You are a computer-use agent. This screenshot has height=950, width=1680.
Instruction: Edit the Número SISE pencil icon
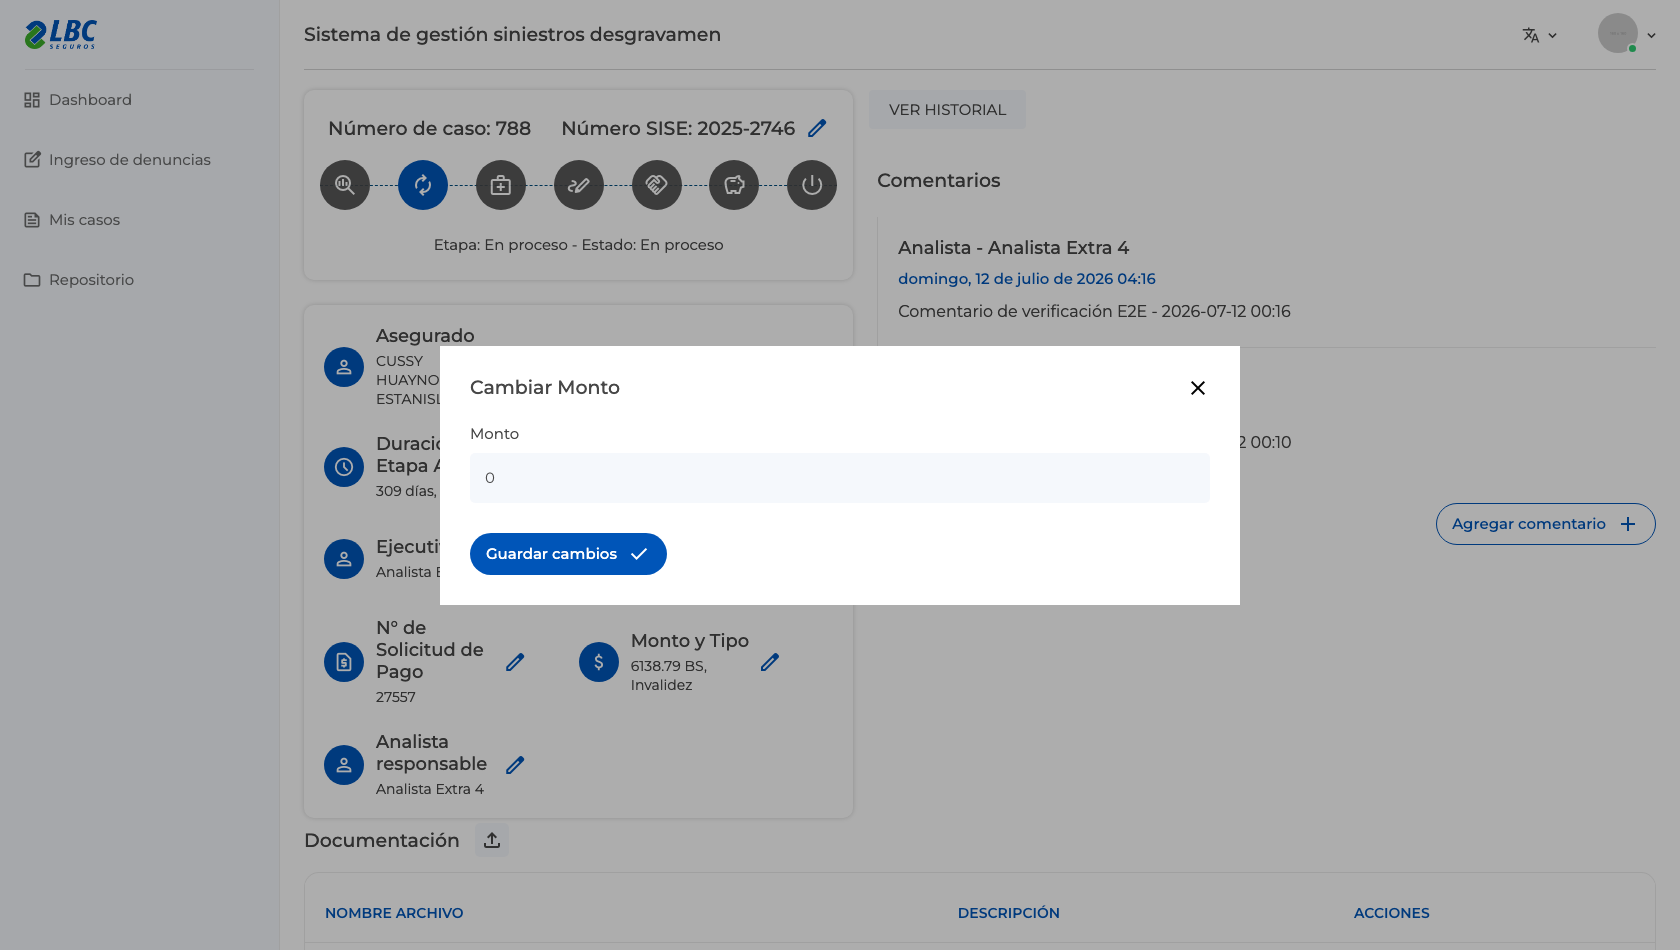click(x=817, y=128)
